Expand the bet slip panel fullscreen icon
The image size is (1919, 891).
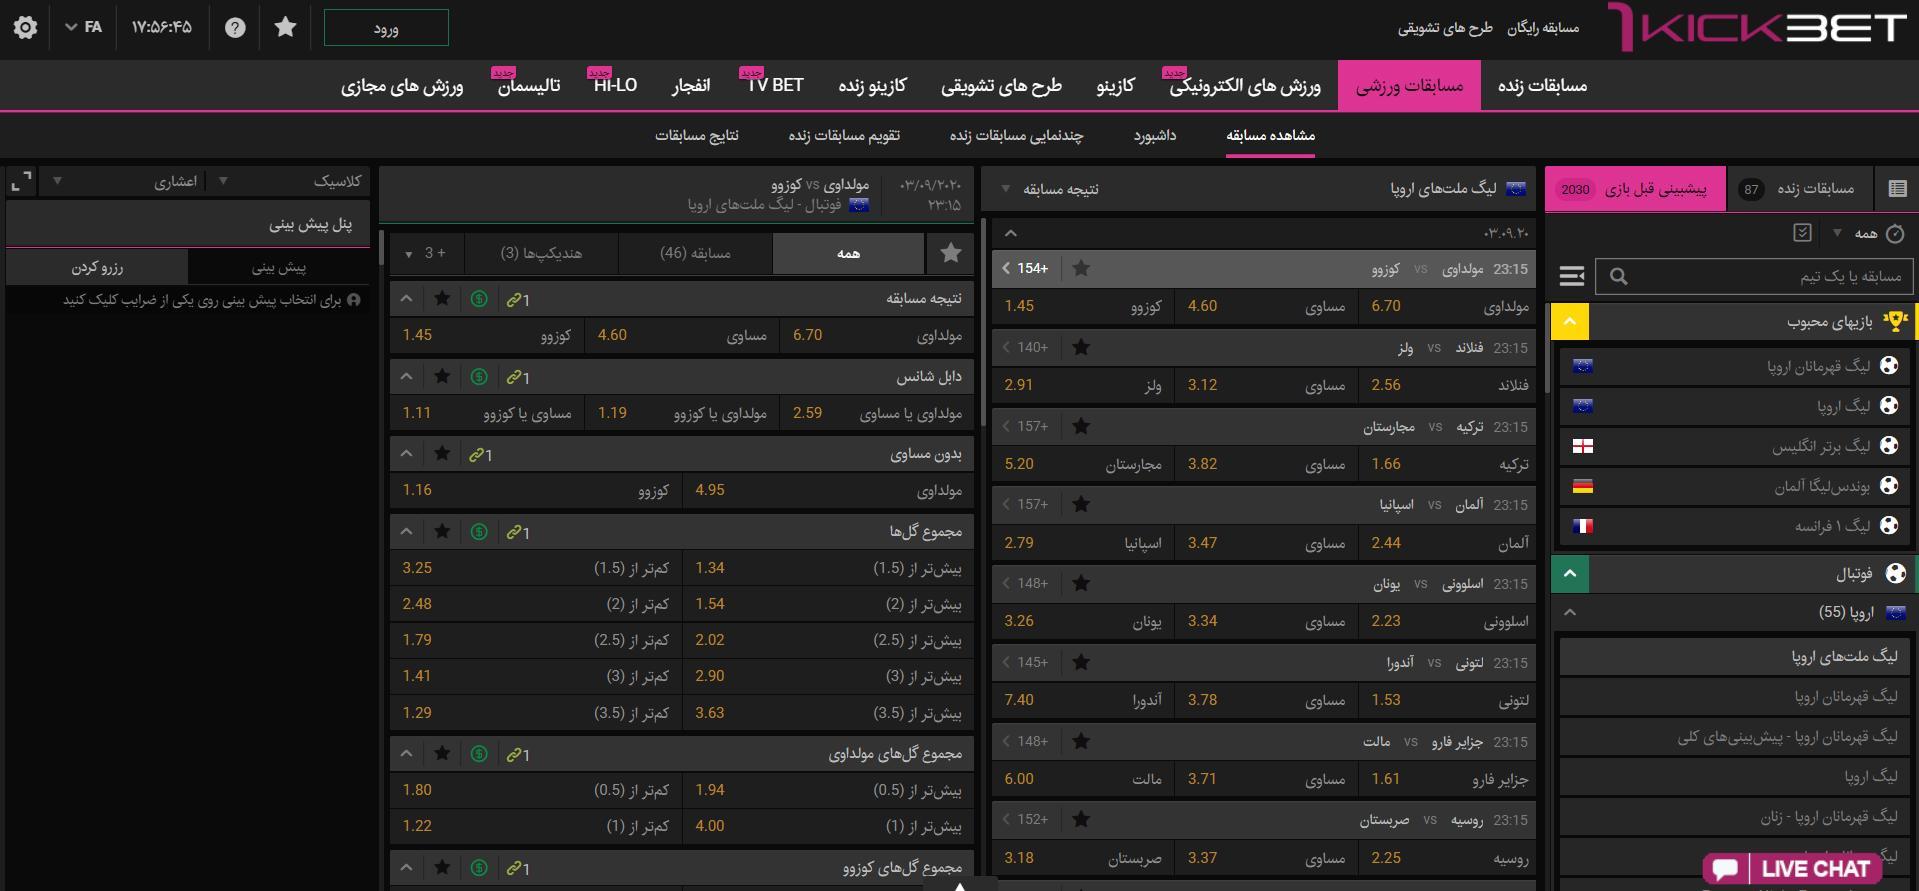pyautogui.click(x=21, y=181)
